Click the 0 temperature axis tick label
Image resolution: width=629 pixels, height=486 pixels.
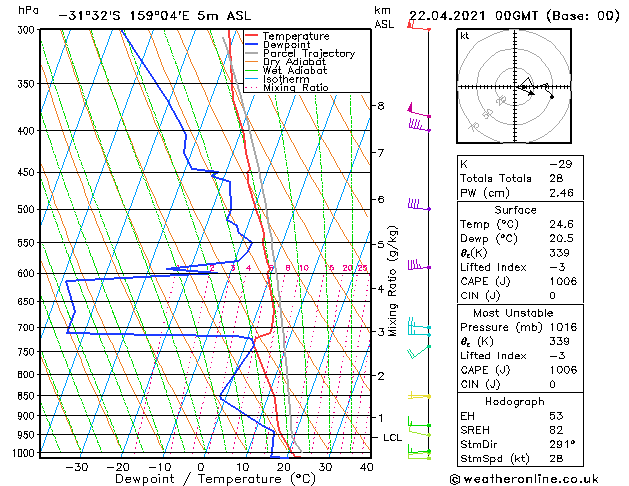(x=201, y=467)
